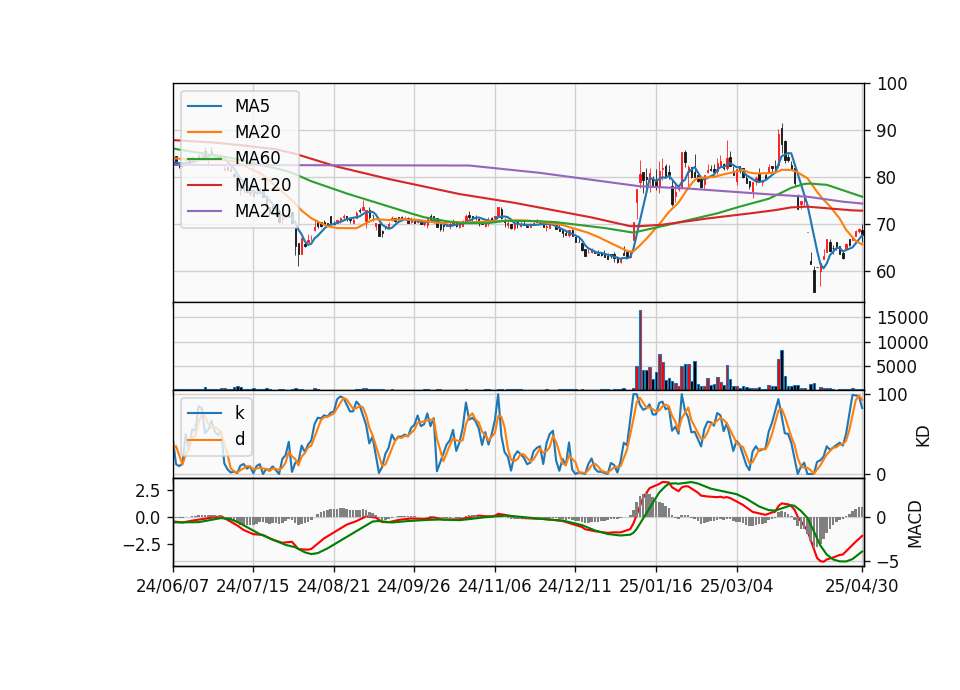This screenshot has width=960, height=690.
Task: Click the volume axis value 5000
Action: 897,367
